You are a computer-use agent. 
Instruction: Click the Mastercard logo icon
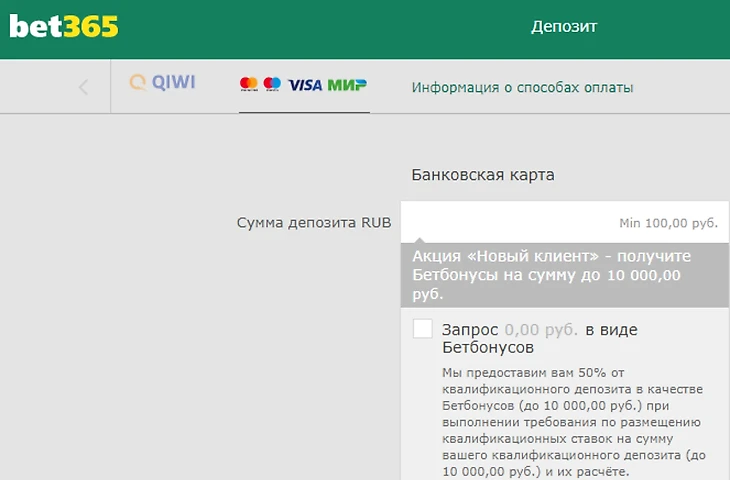tap(249, 85)
